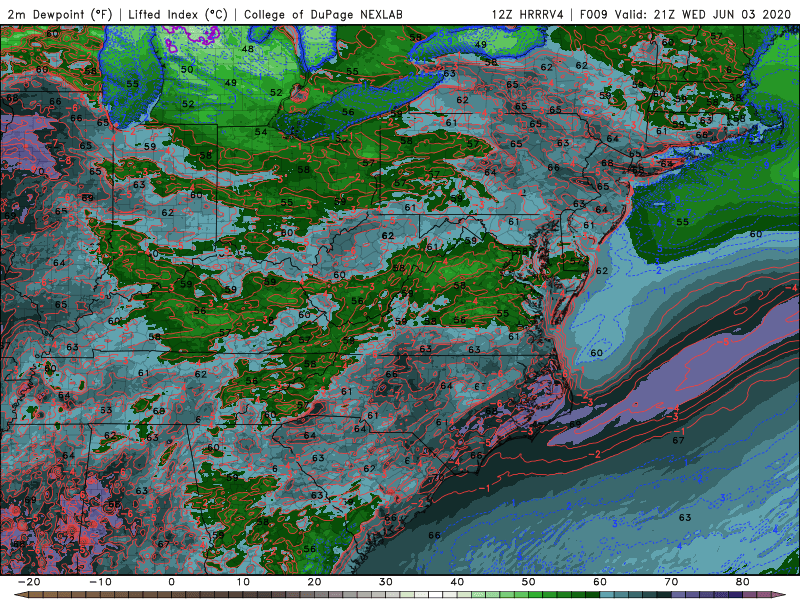Pick the brown swatch below the -20 label
Screen dimensions: 800x600
point(36,594)
